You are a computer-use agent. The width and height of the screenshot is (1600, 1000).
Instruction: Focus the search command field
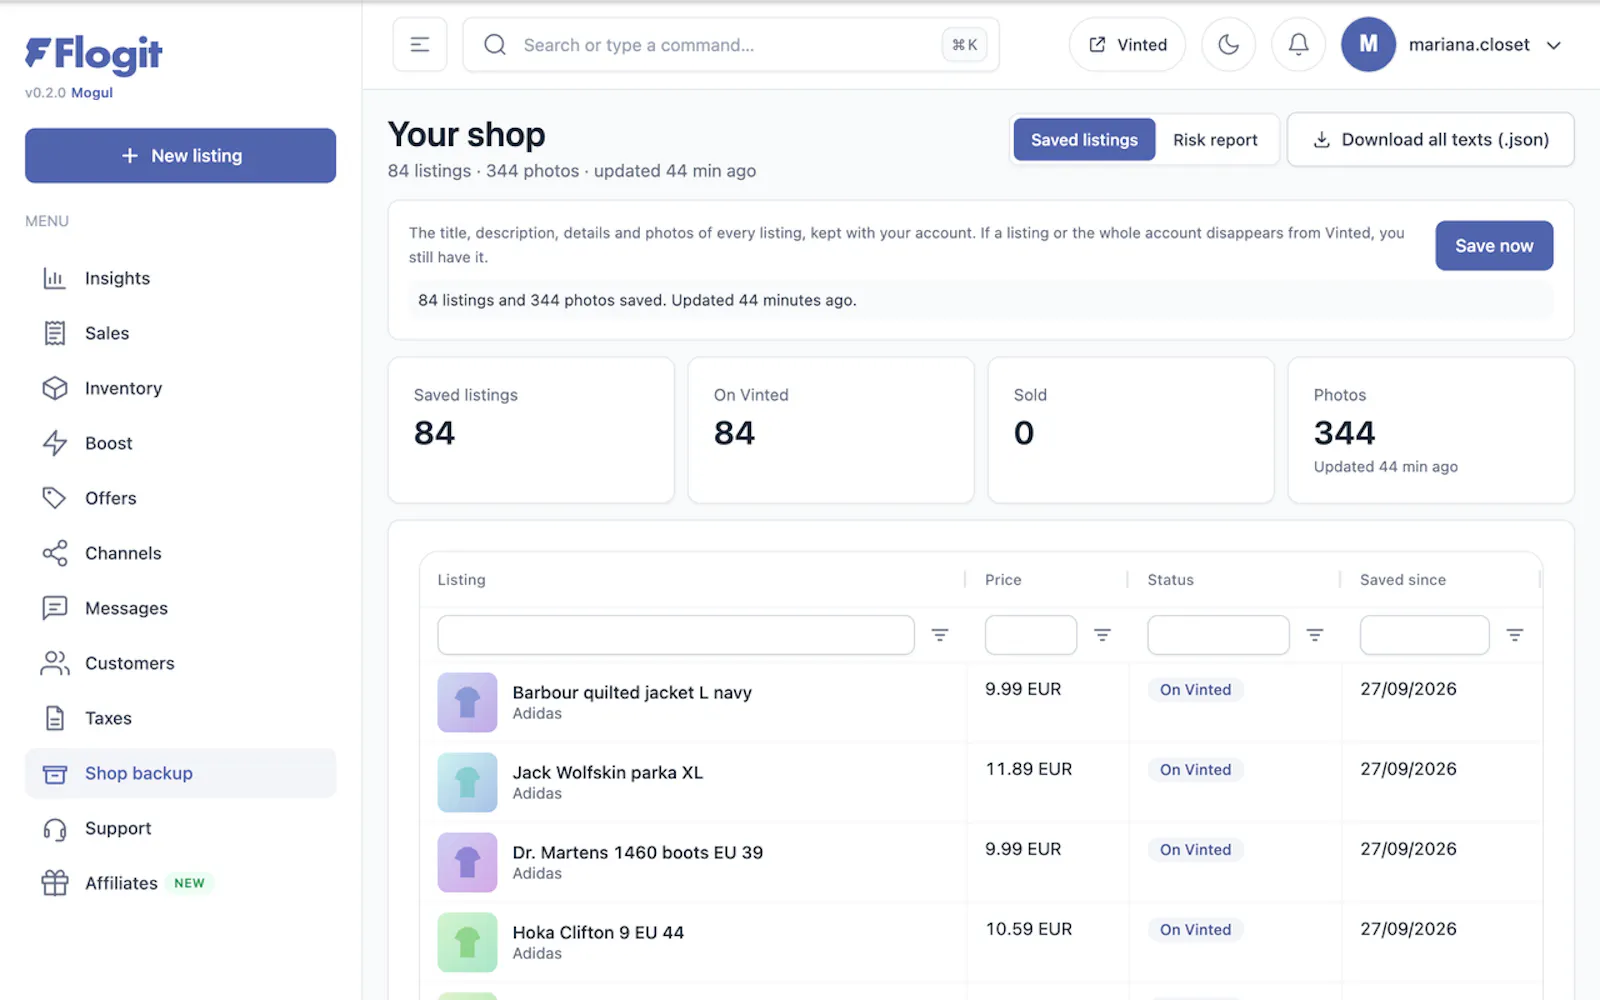[x=731, y=45]
